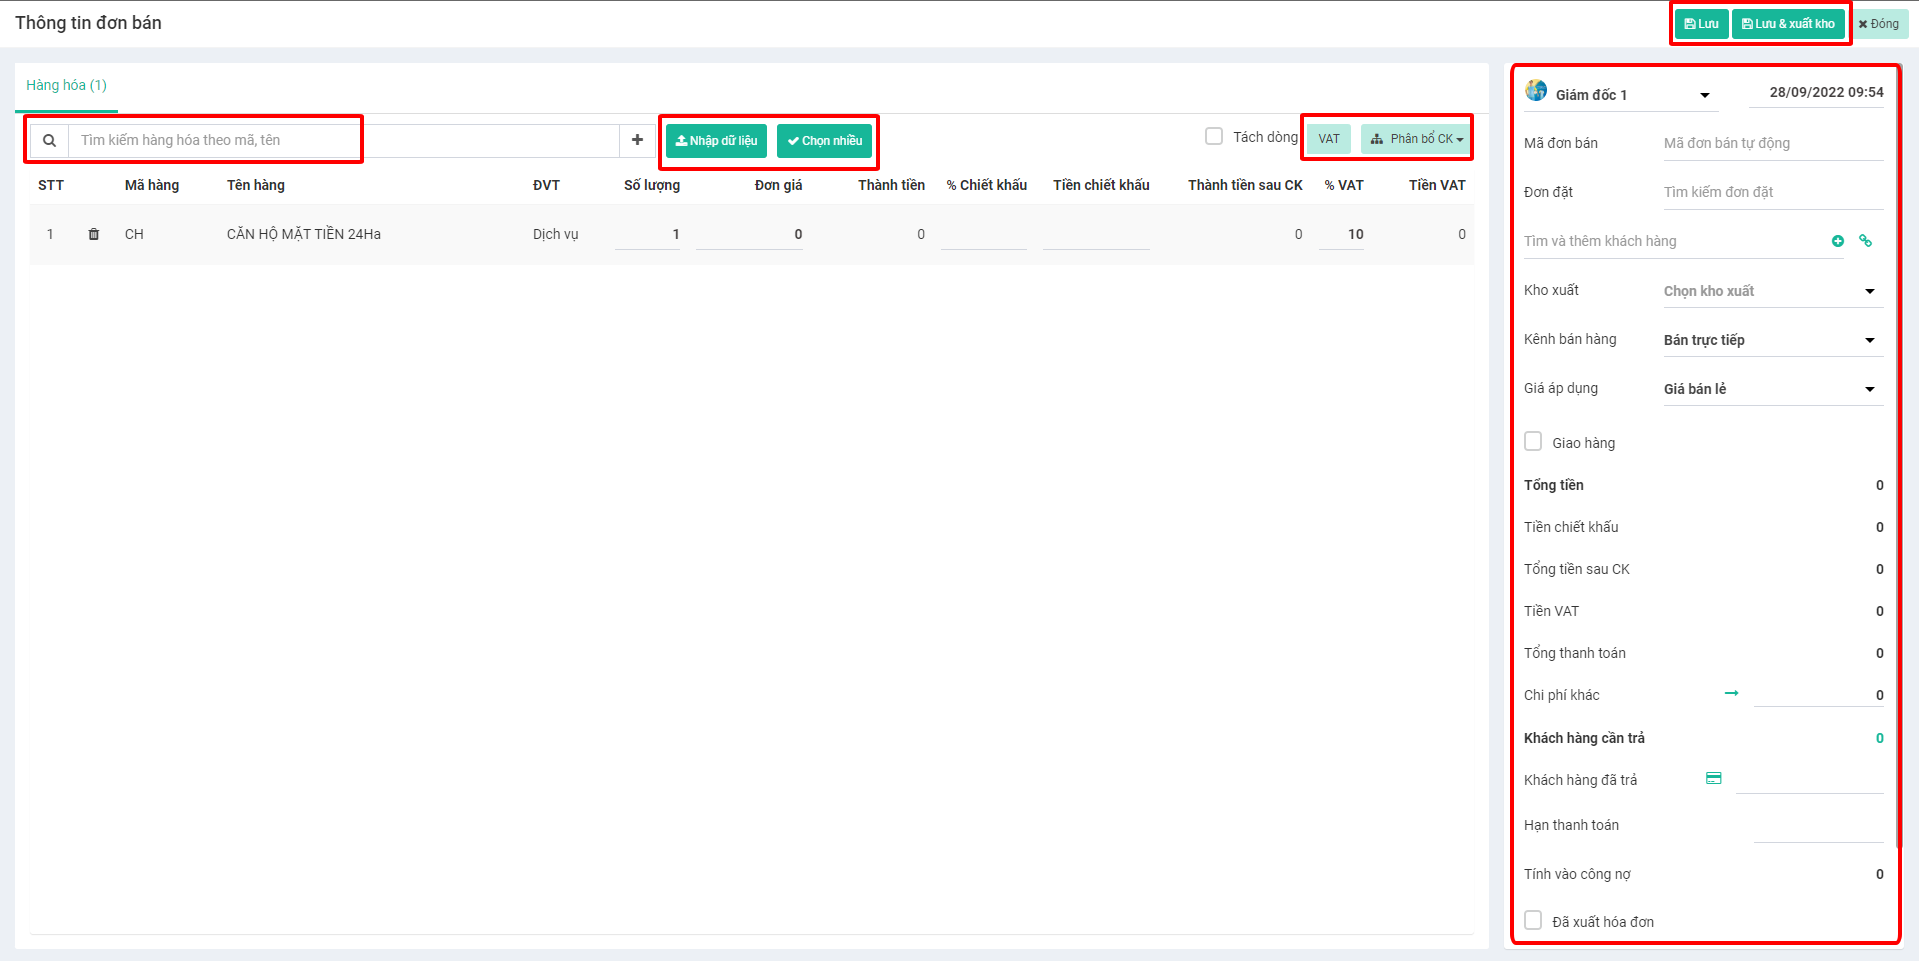
Task: Click the magnifier icon in product search
Action: pyautogui.click(x=49, y=140)
